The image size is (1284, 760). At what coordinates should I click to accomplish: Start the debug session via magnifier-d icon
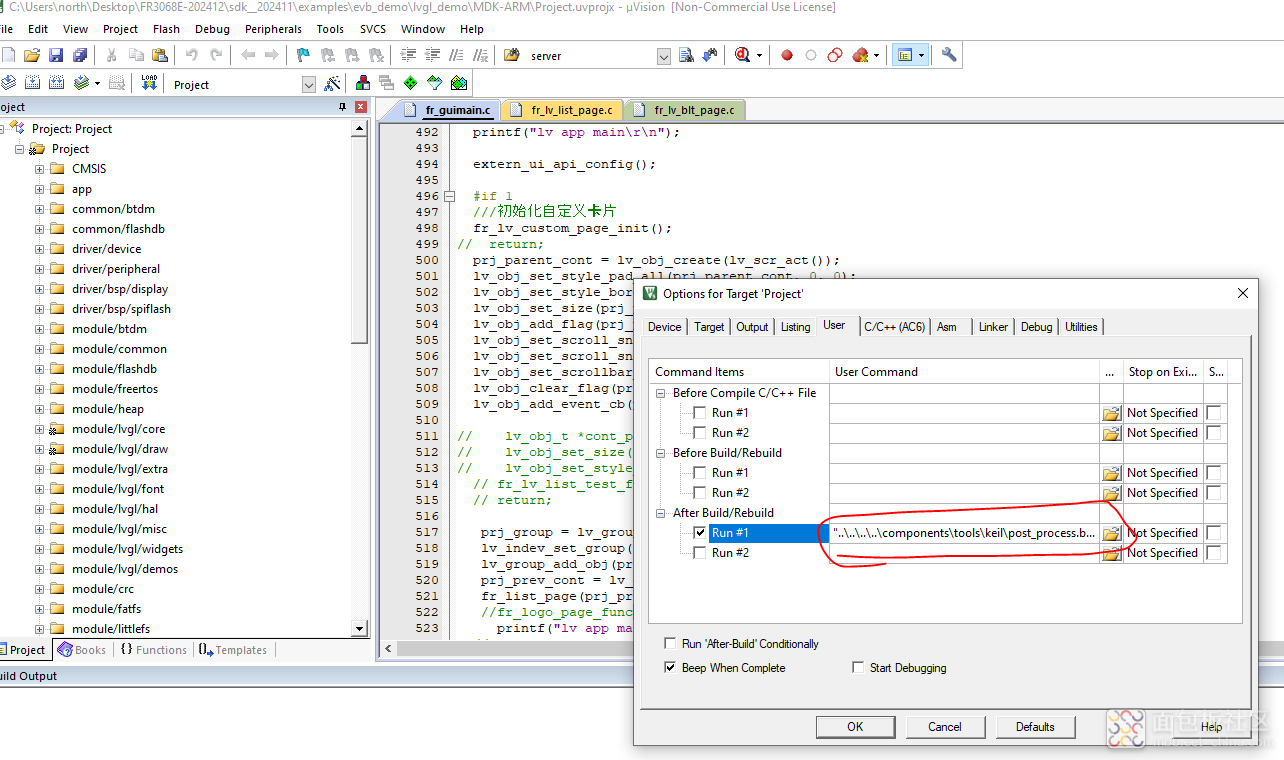(x=742, y=55)
